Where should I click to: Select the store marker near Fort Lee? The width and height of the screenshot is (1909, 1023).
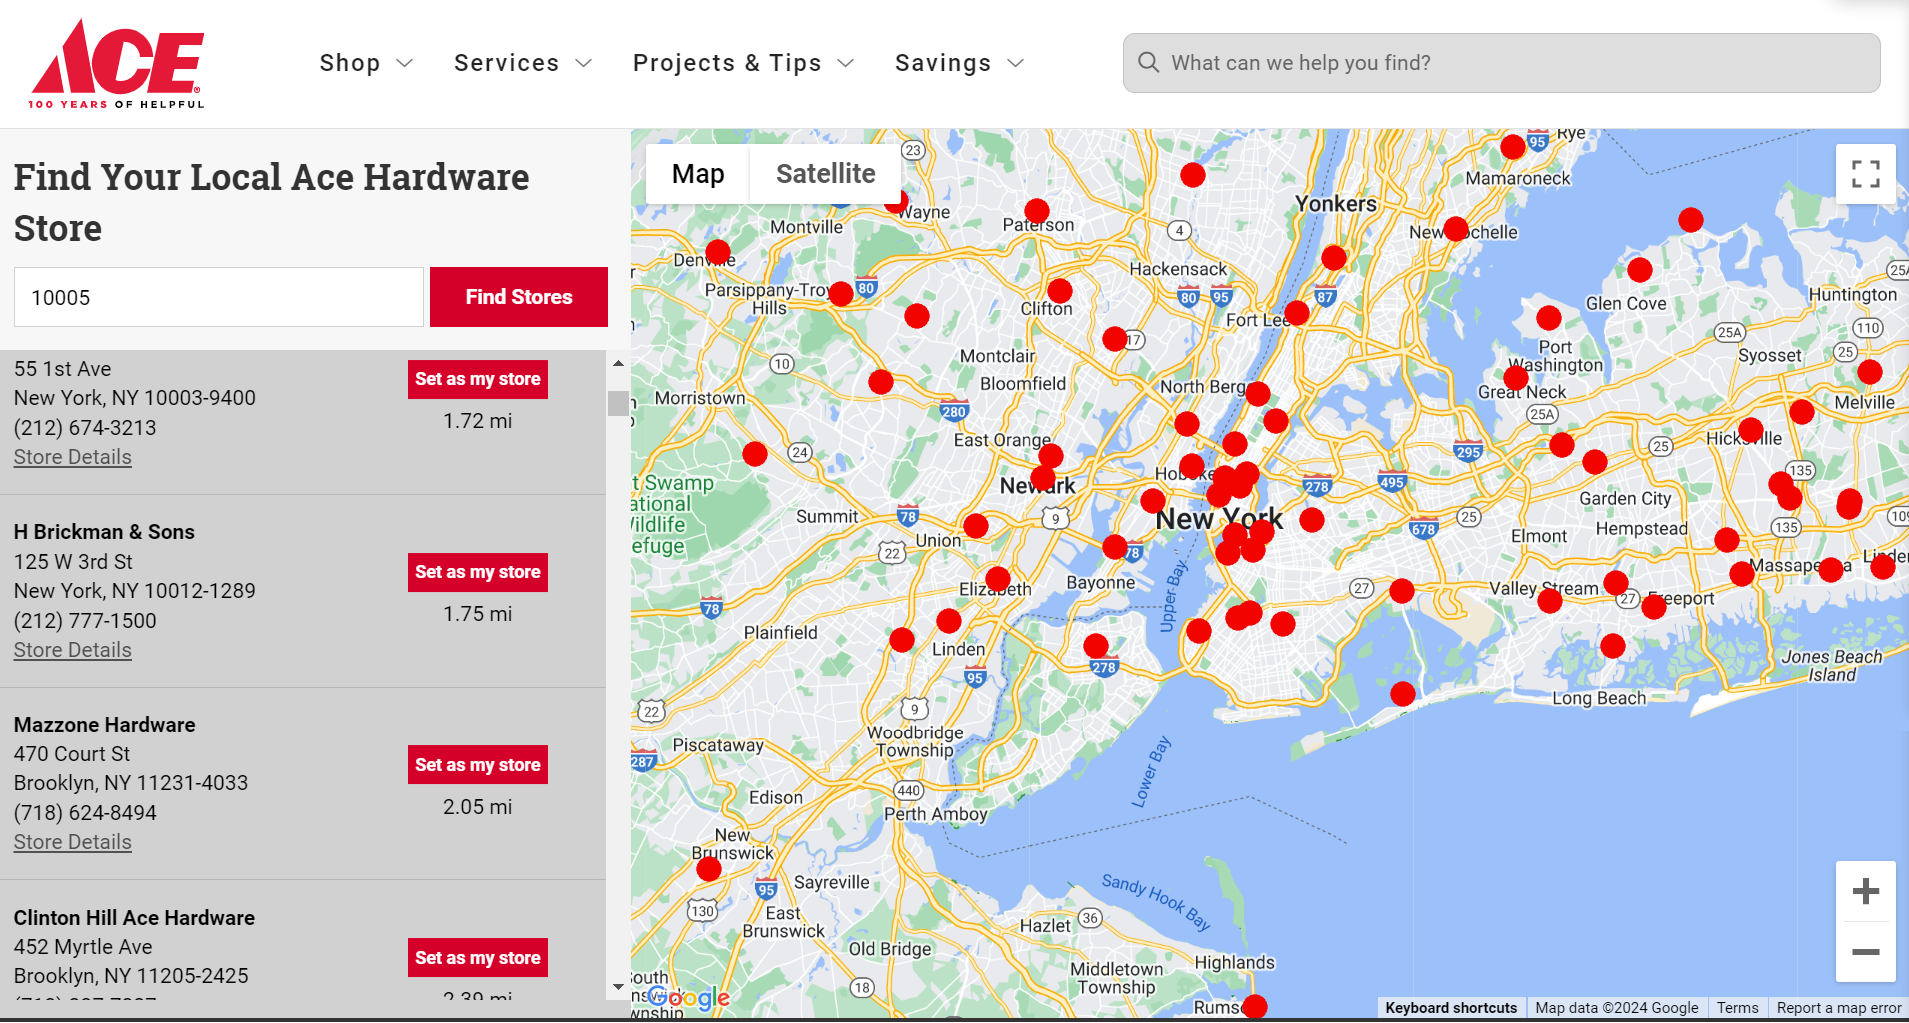tap(1297, 313)
